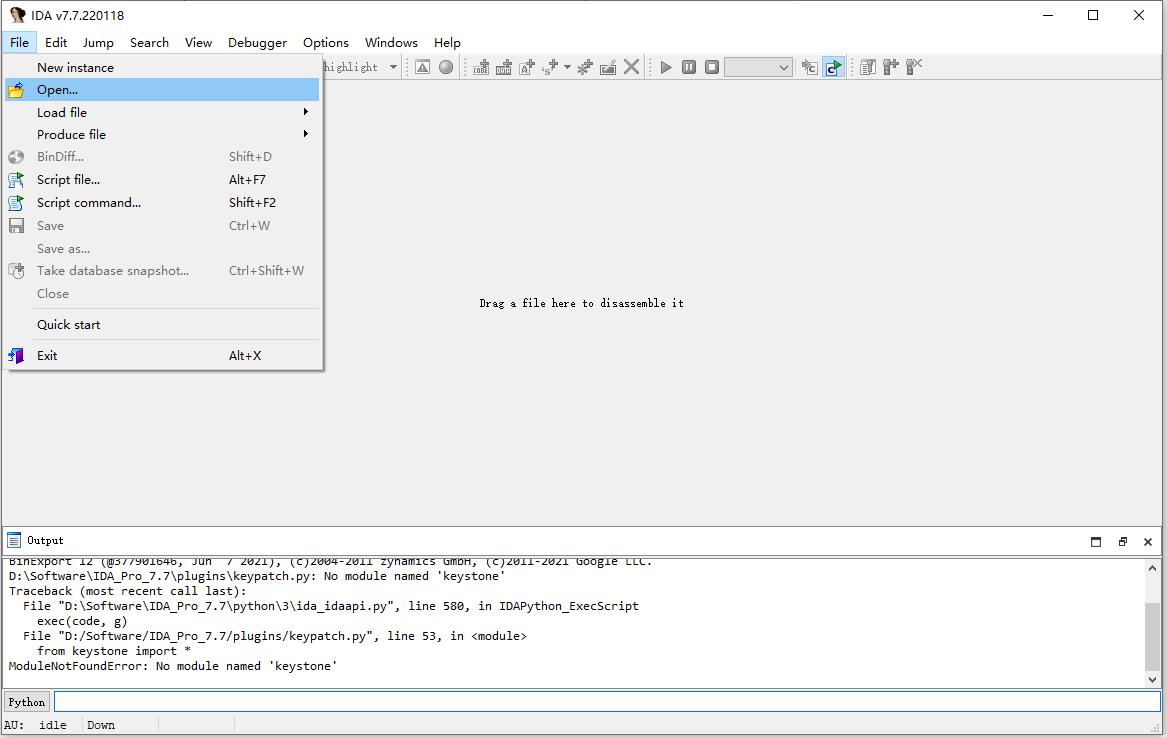
Task: Click 'exec(code, g)' output line
Action: (82, 621)
